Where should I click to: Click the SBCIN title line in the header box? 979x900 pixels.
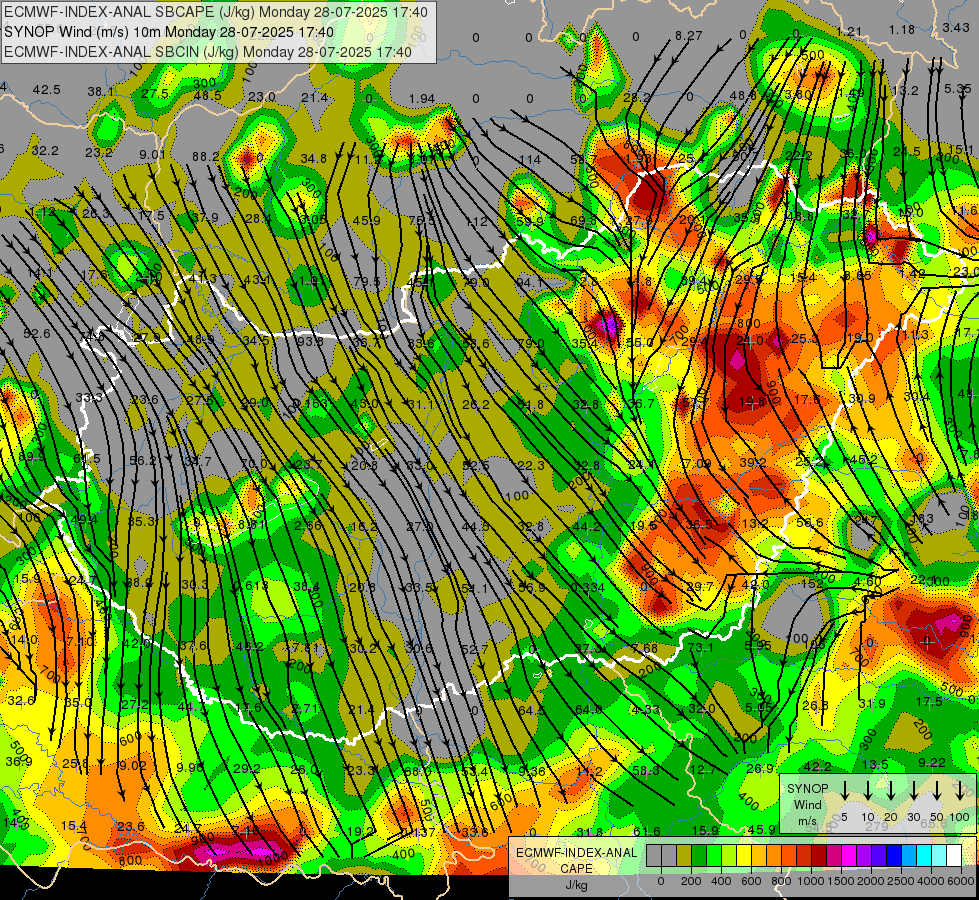tap(208, 52)
